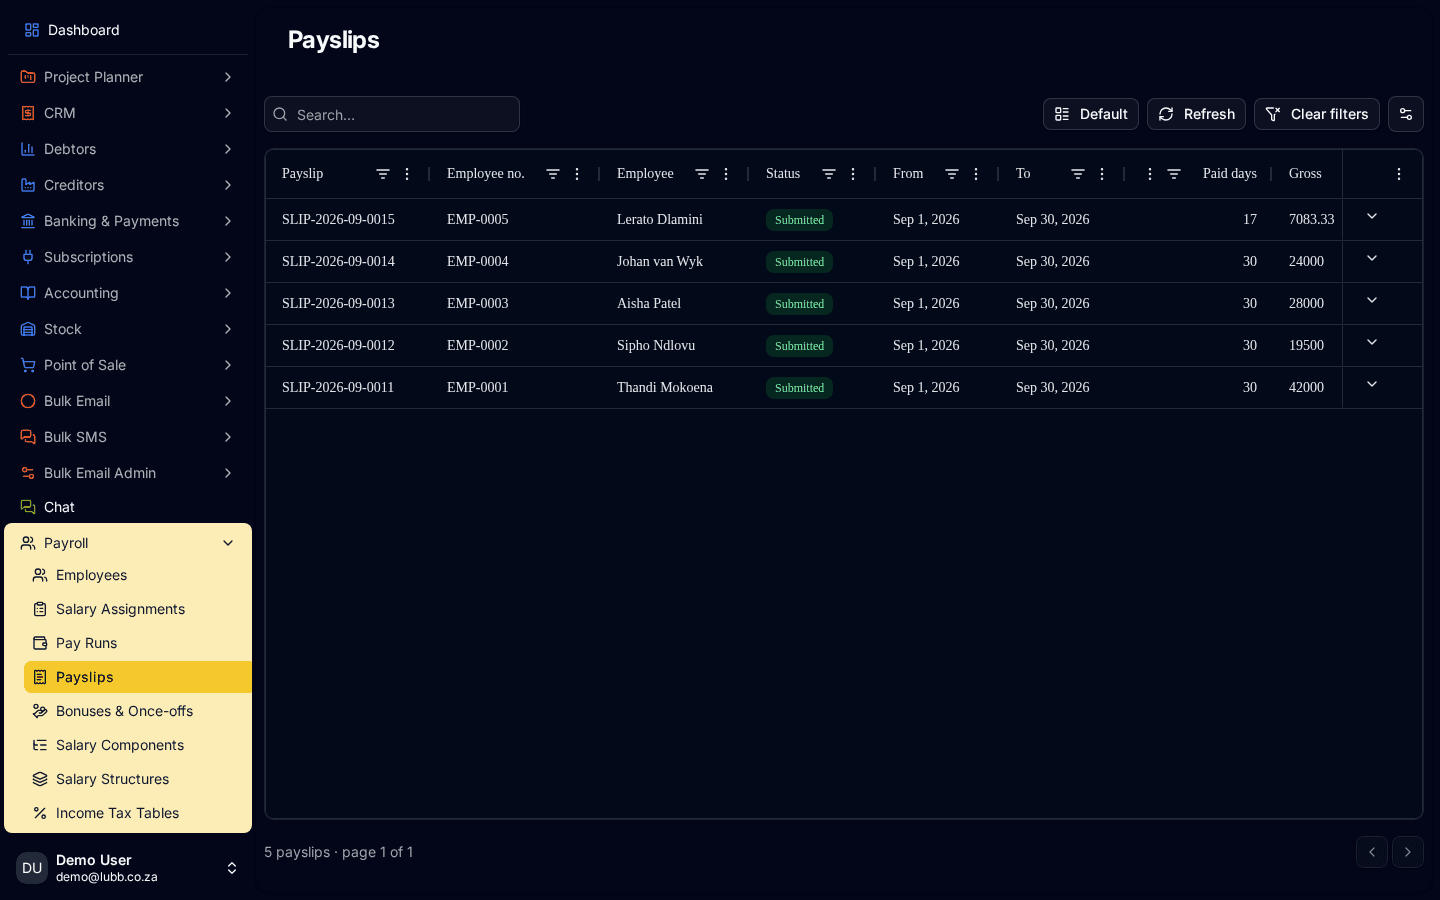
Task: Collapse the Payroll section
Action: (x=228, y=543)
